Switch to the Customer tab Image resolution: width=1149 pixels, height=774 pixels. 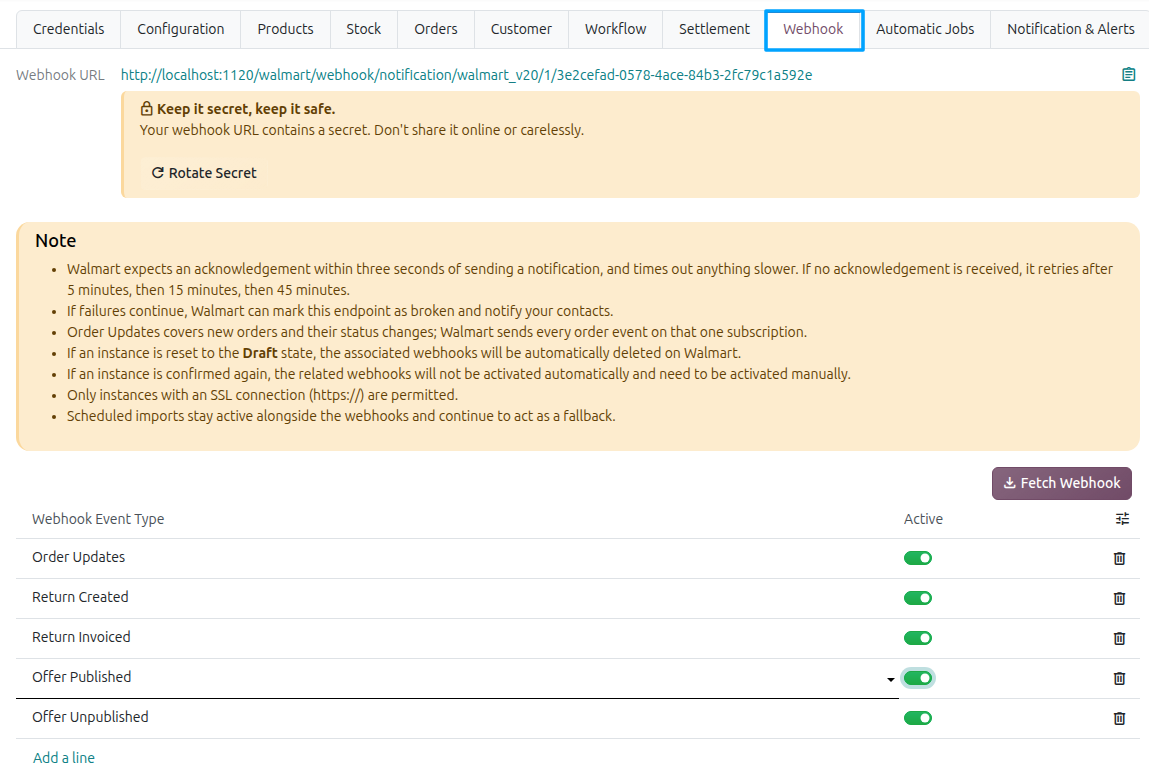click(x=521, y=29)
